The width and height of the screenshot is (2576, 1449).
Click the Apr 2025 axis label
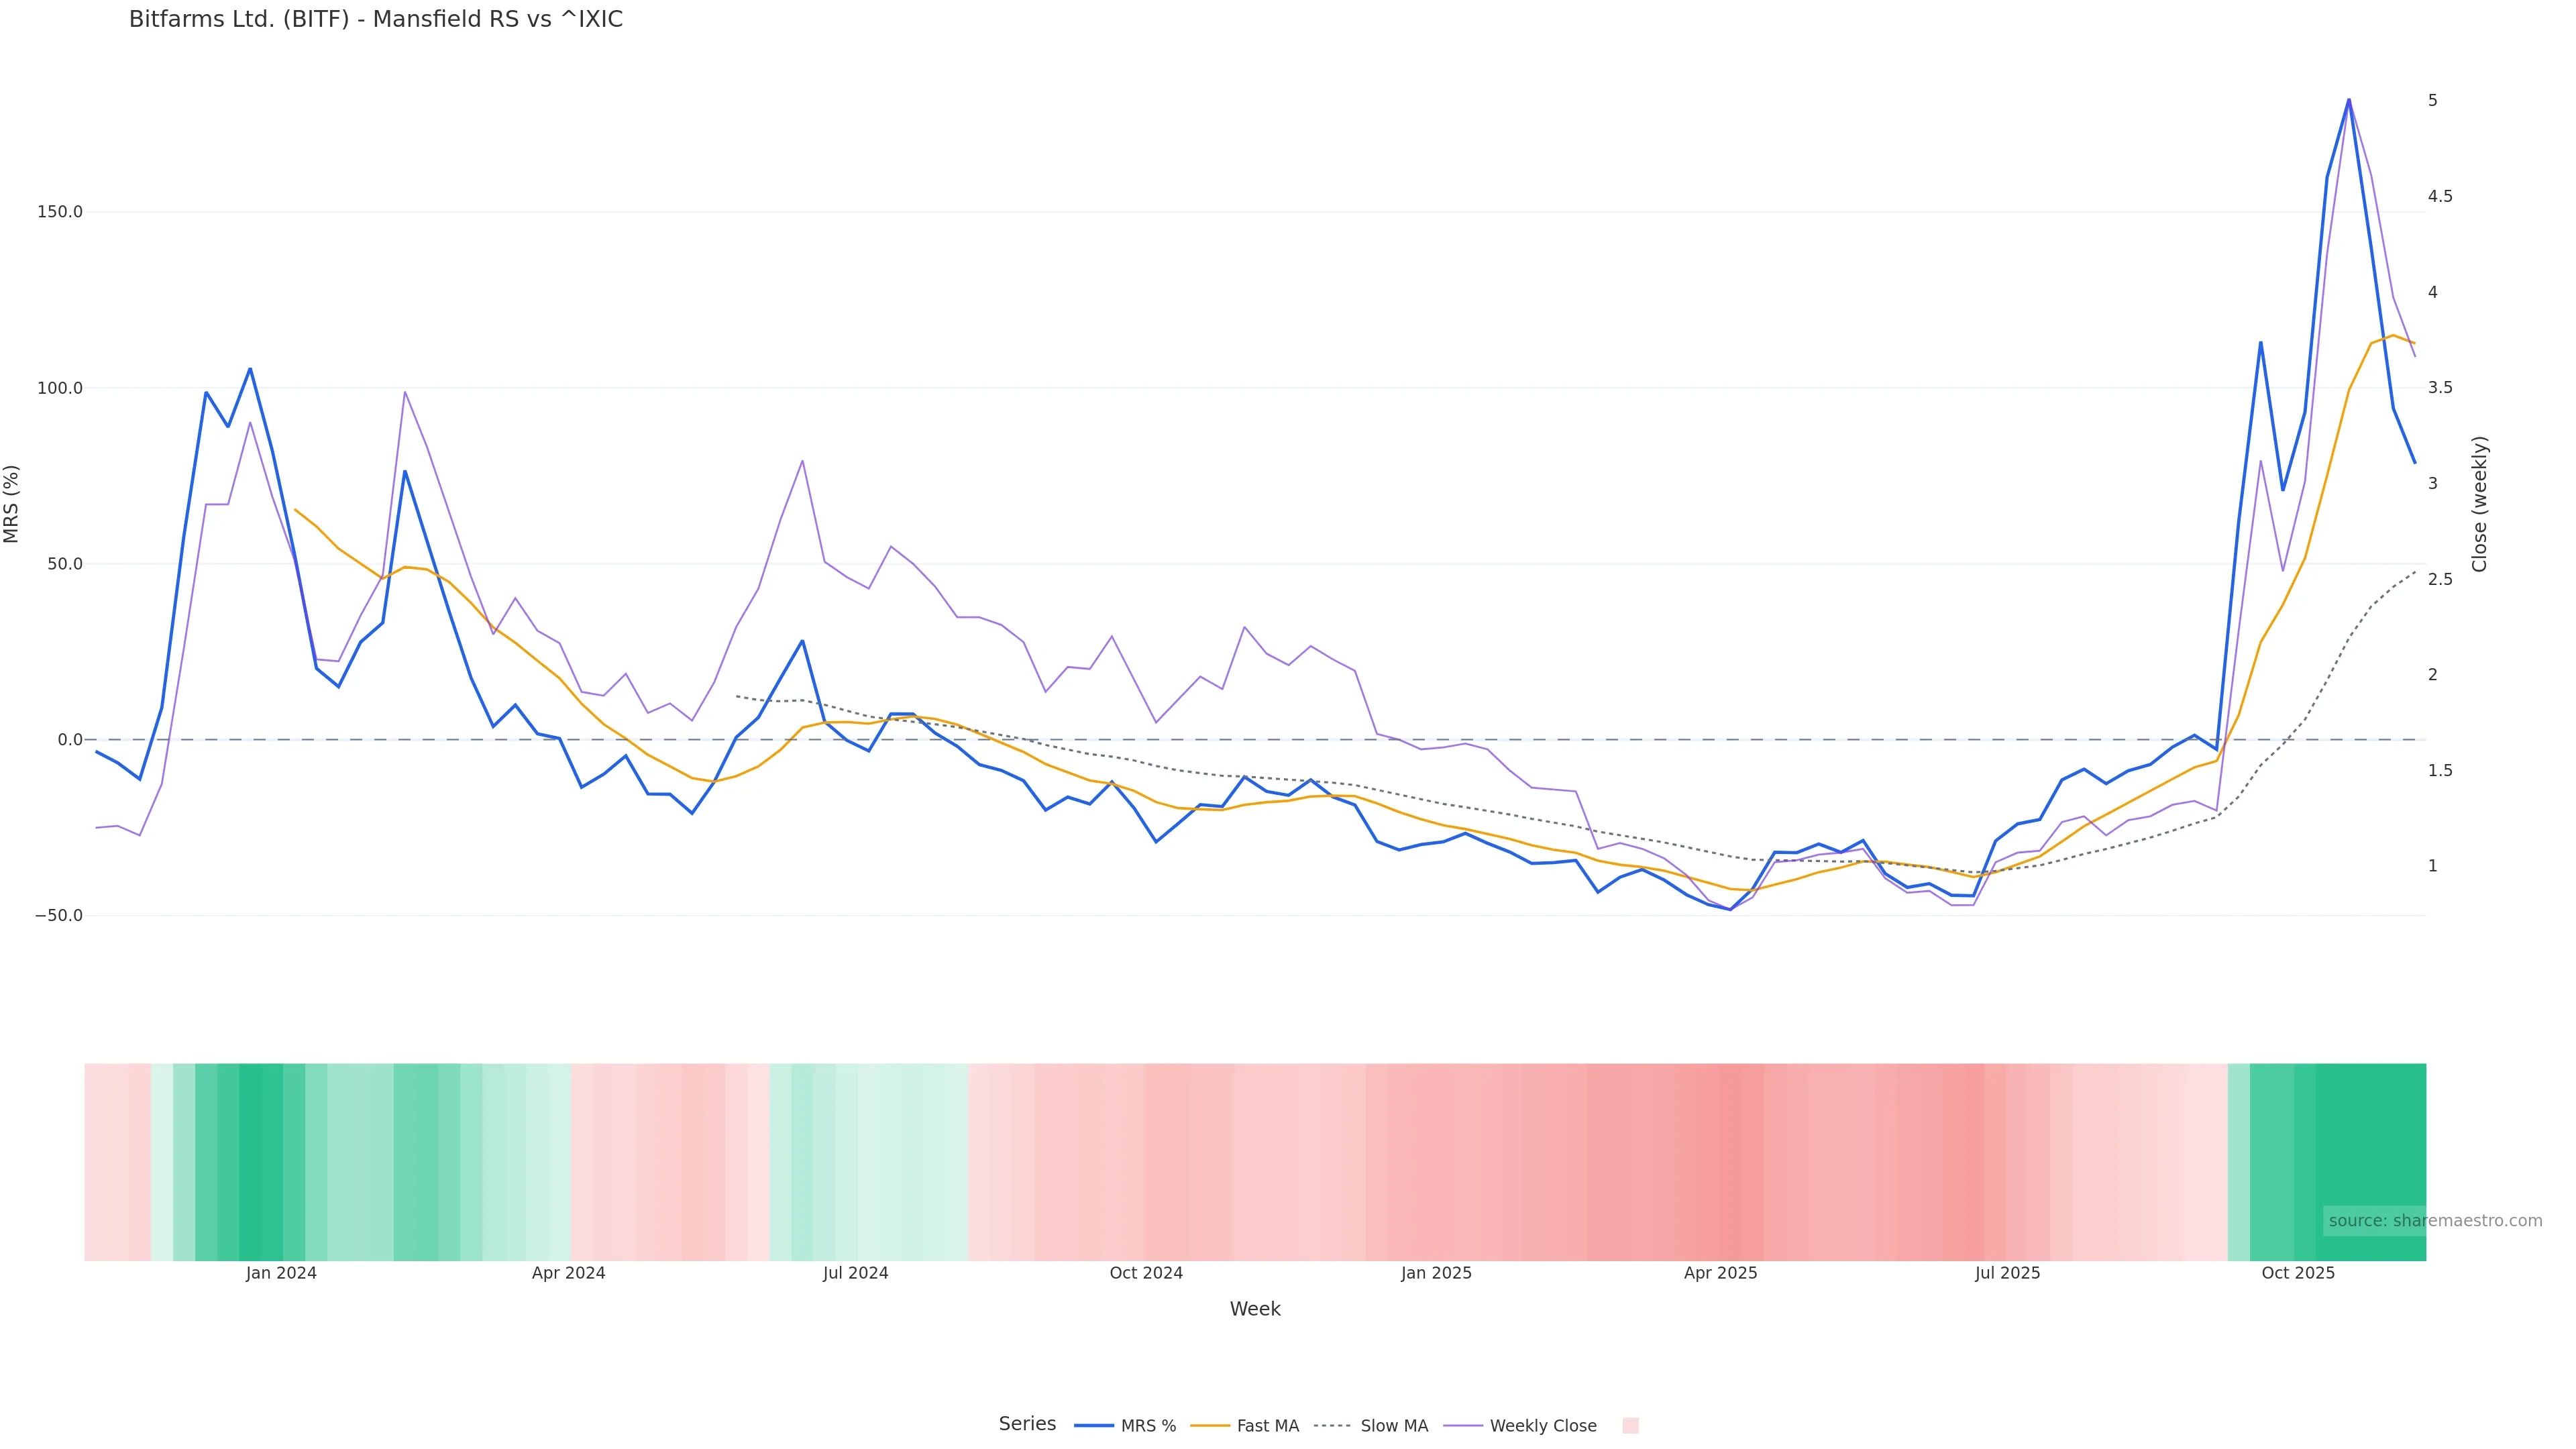click(x=1720, y=1273)
